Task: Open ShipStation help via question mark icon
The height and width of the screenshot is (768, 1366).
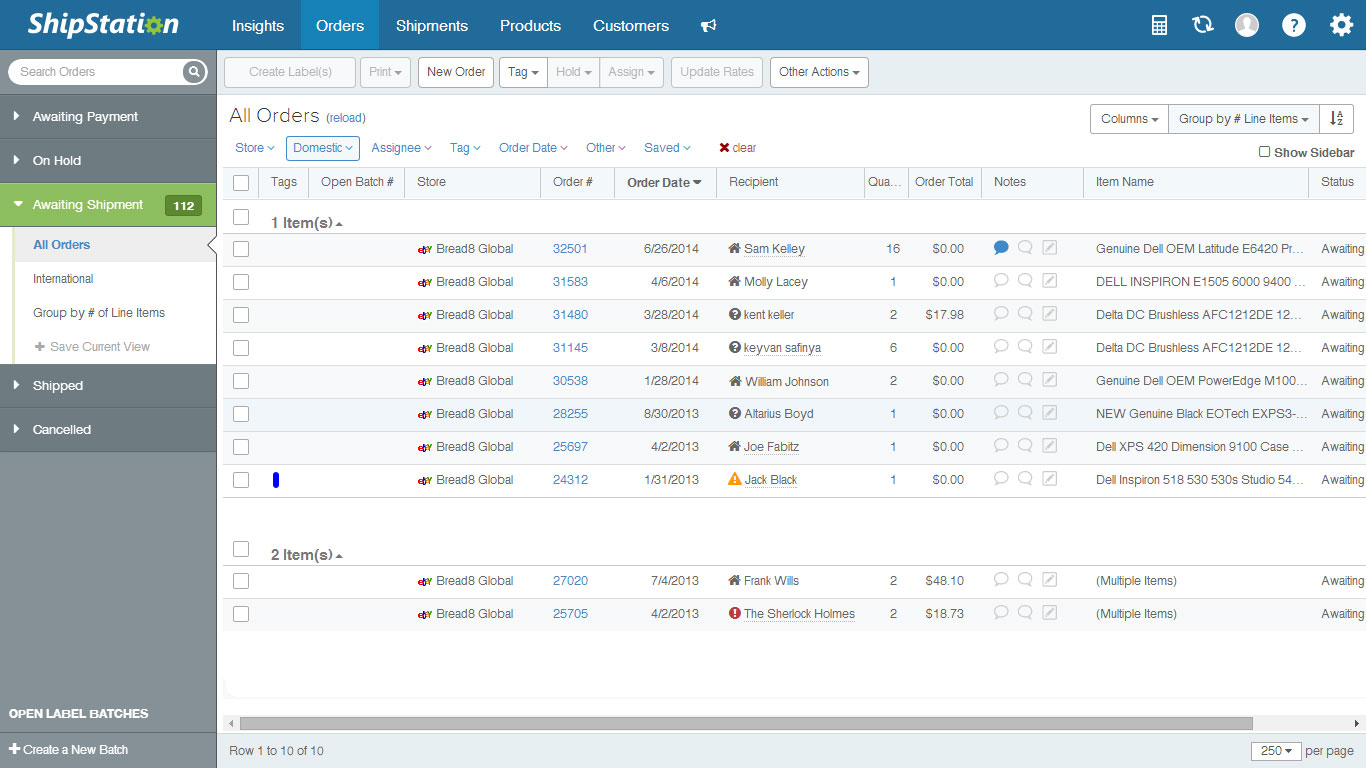Action: click(1294, 24)
